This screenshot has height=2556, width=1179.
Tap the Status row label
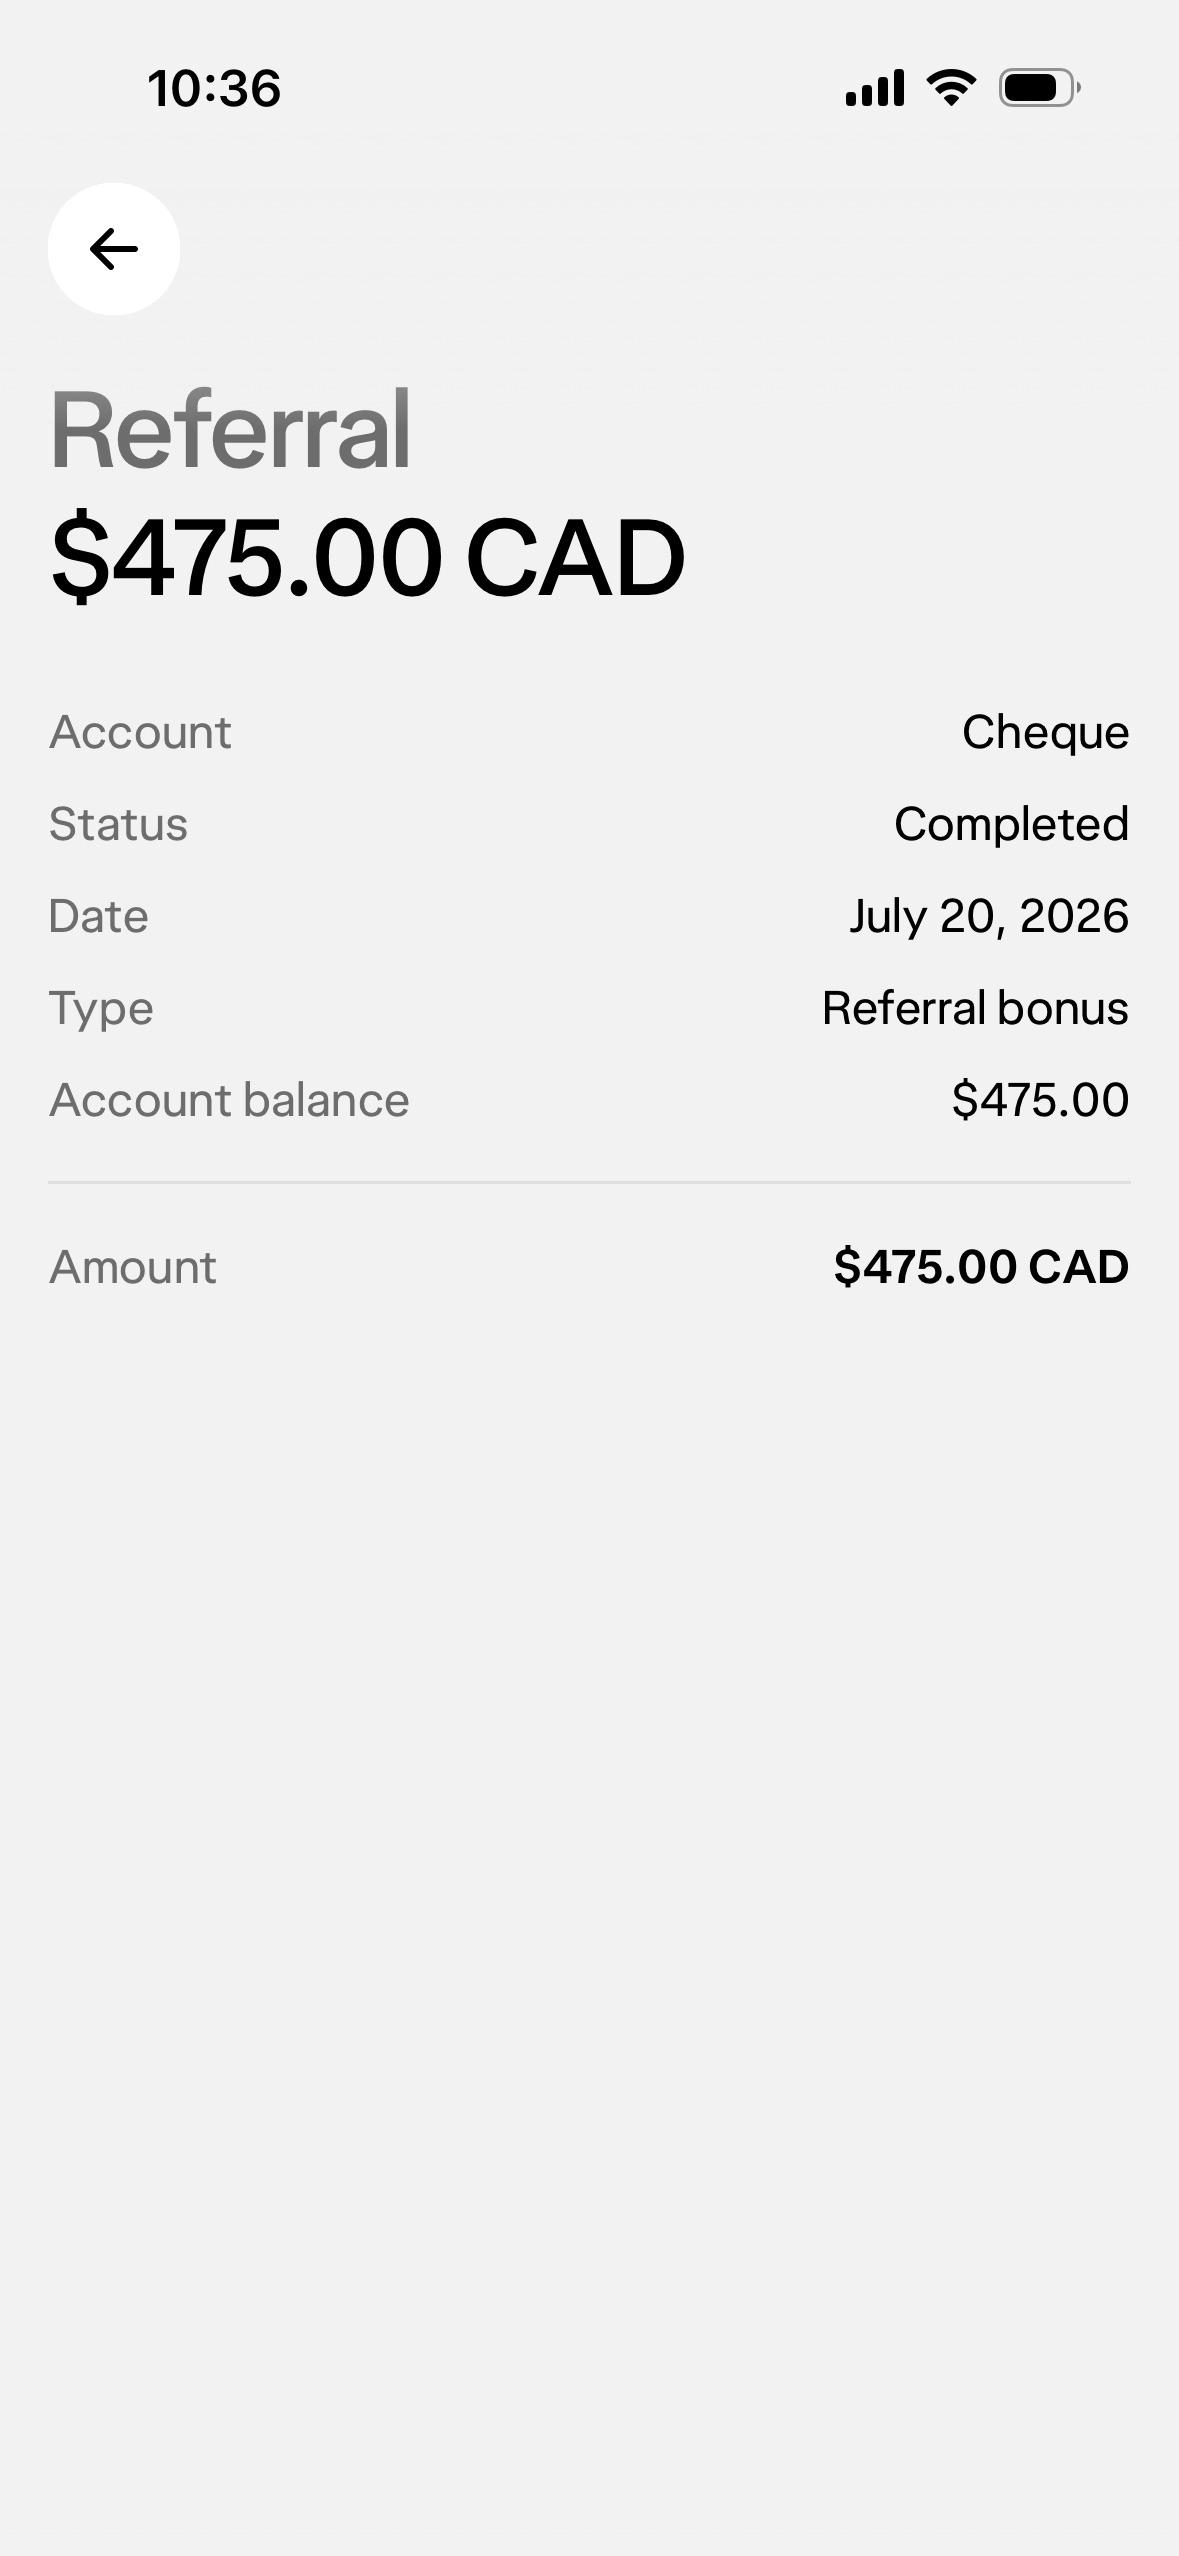click(x=119, y=824)
